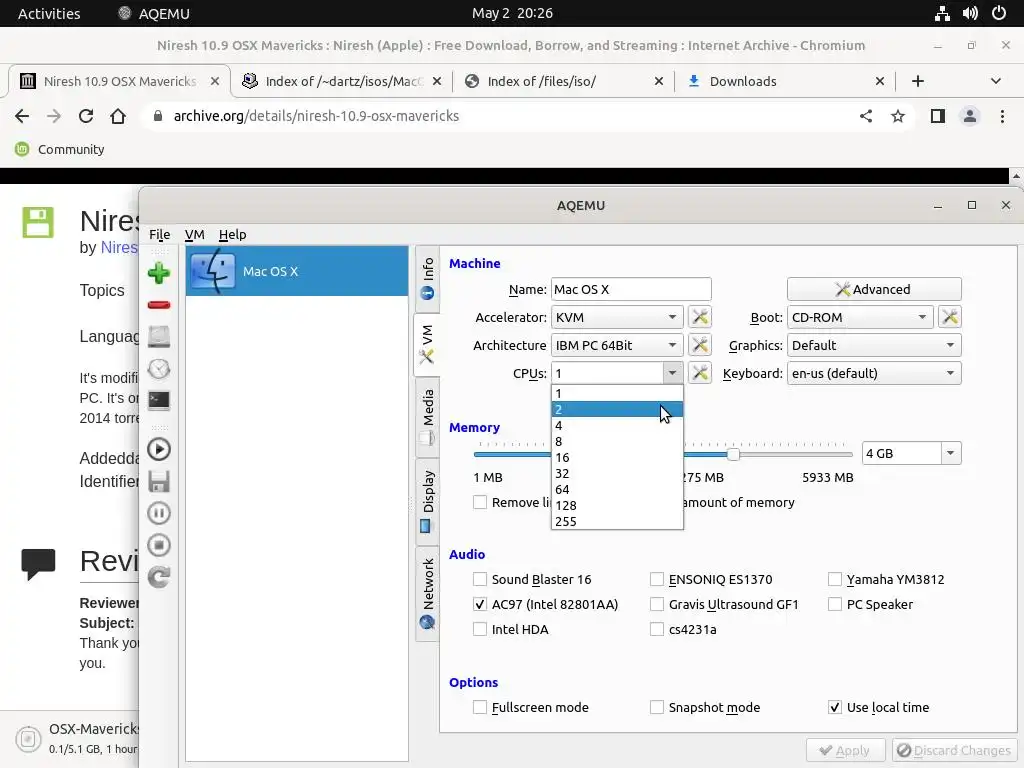1024x768 pixels.
Task: Move the memory slider handle
Action: click(733, 454)
